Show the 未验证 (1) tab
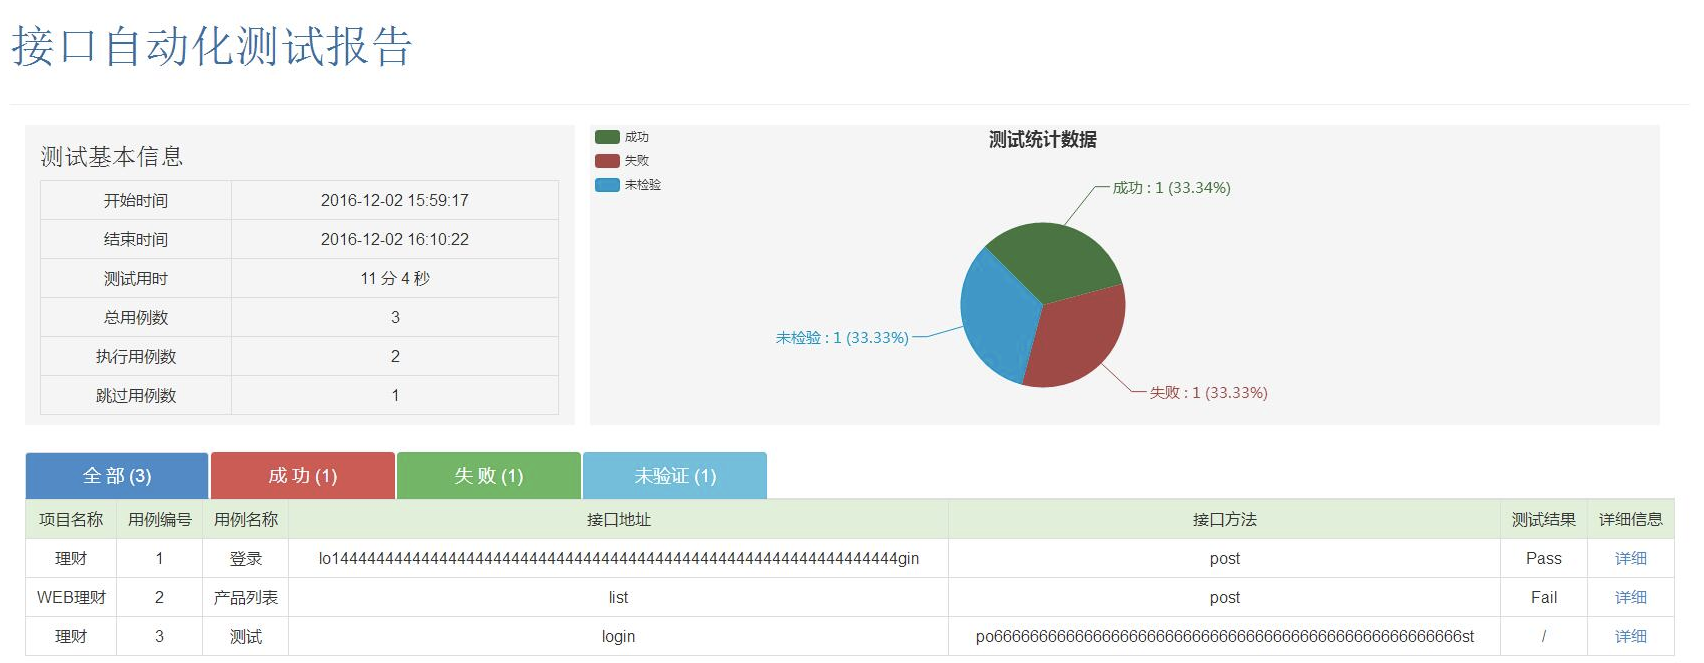The image size is (1704, 663). (x=675, y=476)
